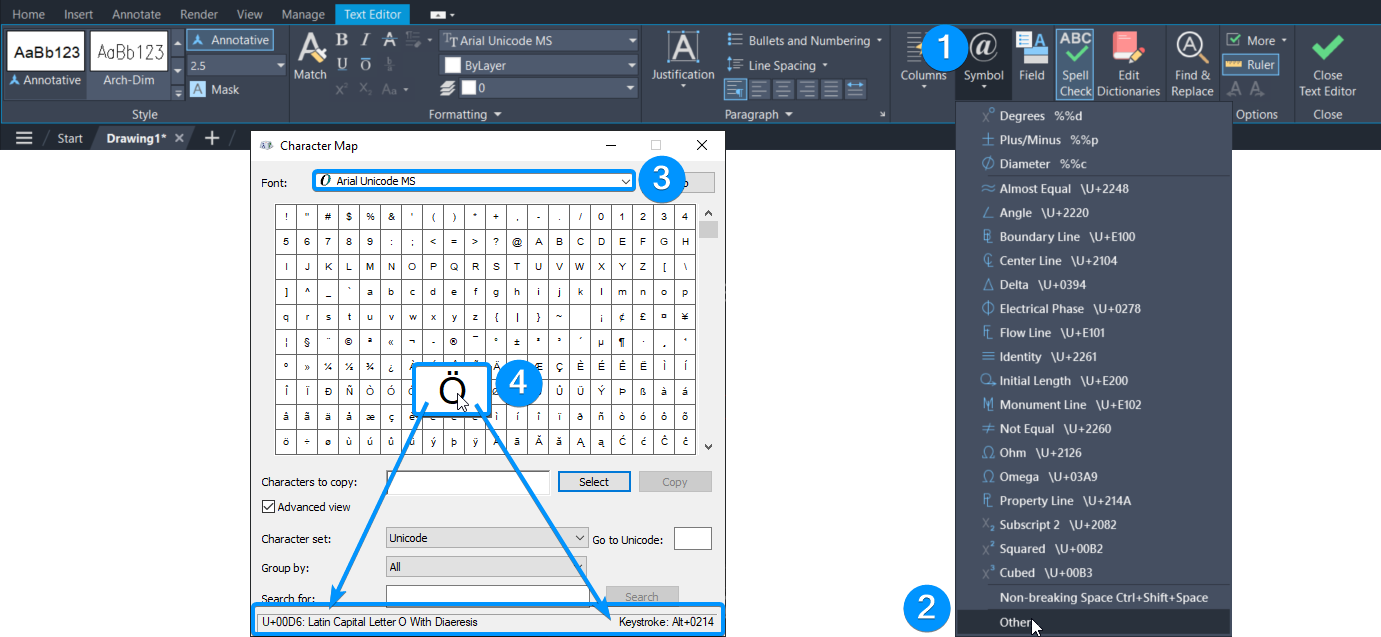Open the Justification icon
Viewport: 1381px width, 637px height.
pos(682,57)
